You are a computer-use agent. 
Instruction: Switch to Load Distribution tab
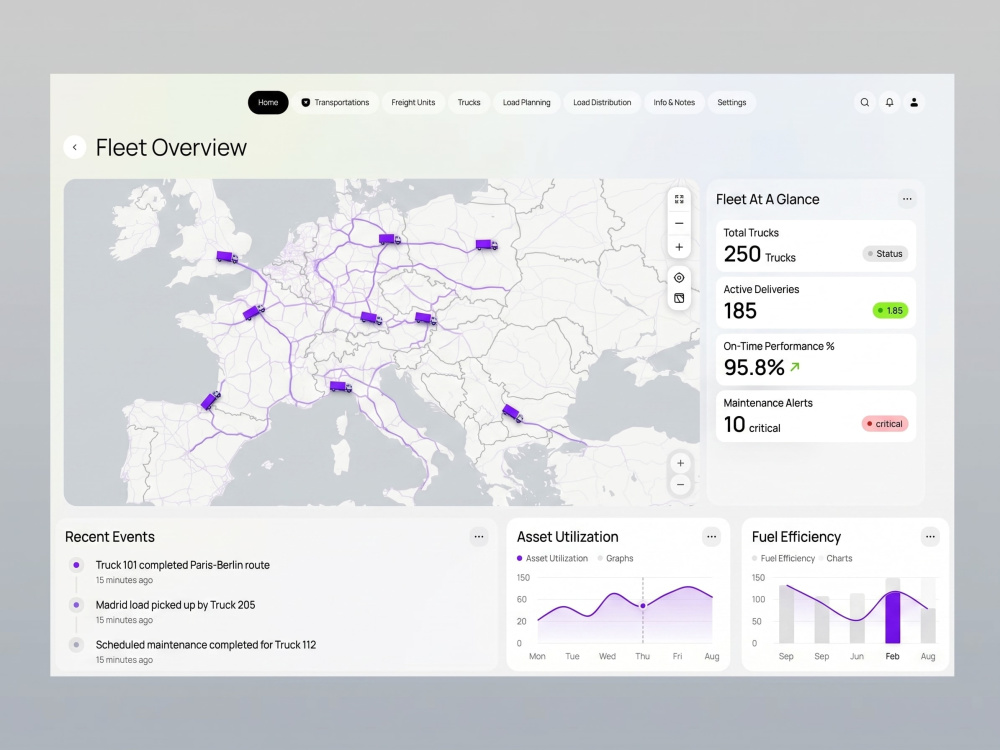[x=602, y=102]
